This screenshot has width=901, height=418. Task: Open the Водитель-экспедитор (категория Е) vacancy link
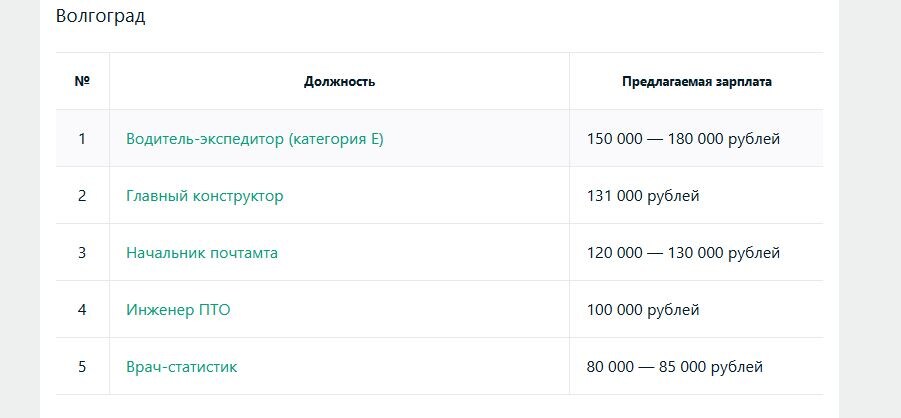point(254,139)
